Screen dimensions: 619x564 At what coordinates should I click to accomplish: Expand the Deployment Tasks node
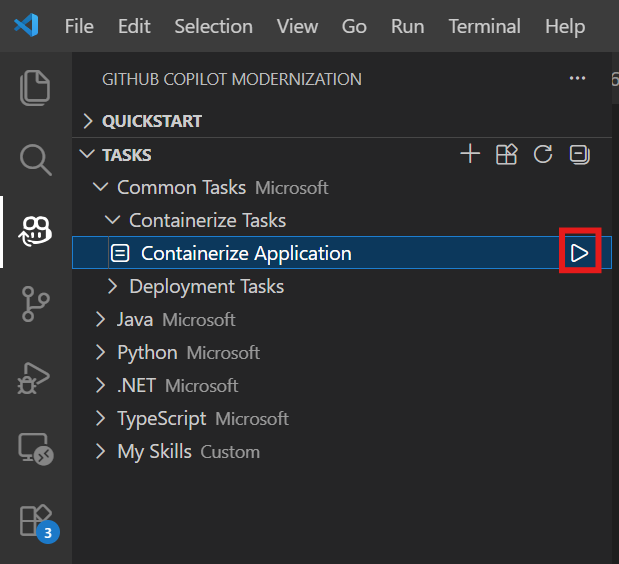[113, 286]
